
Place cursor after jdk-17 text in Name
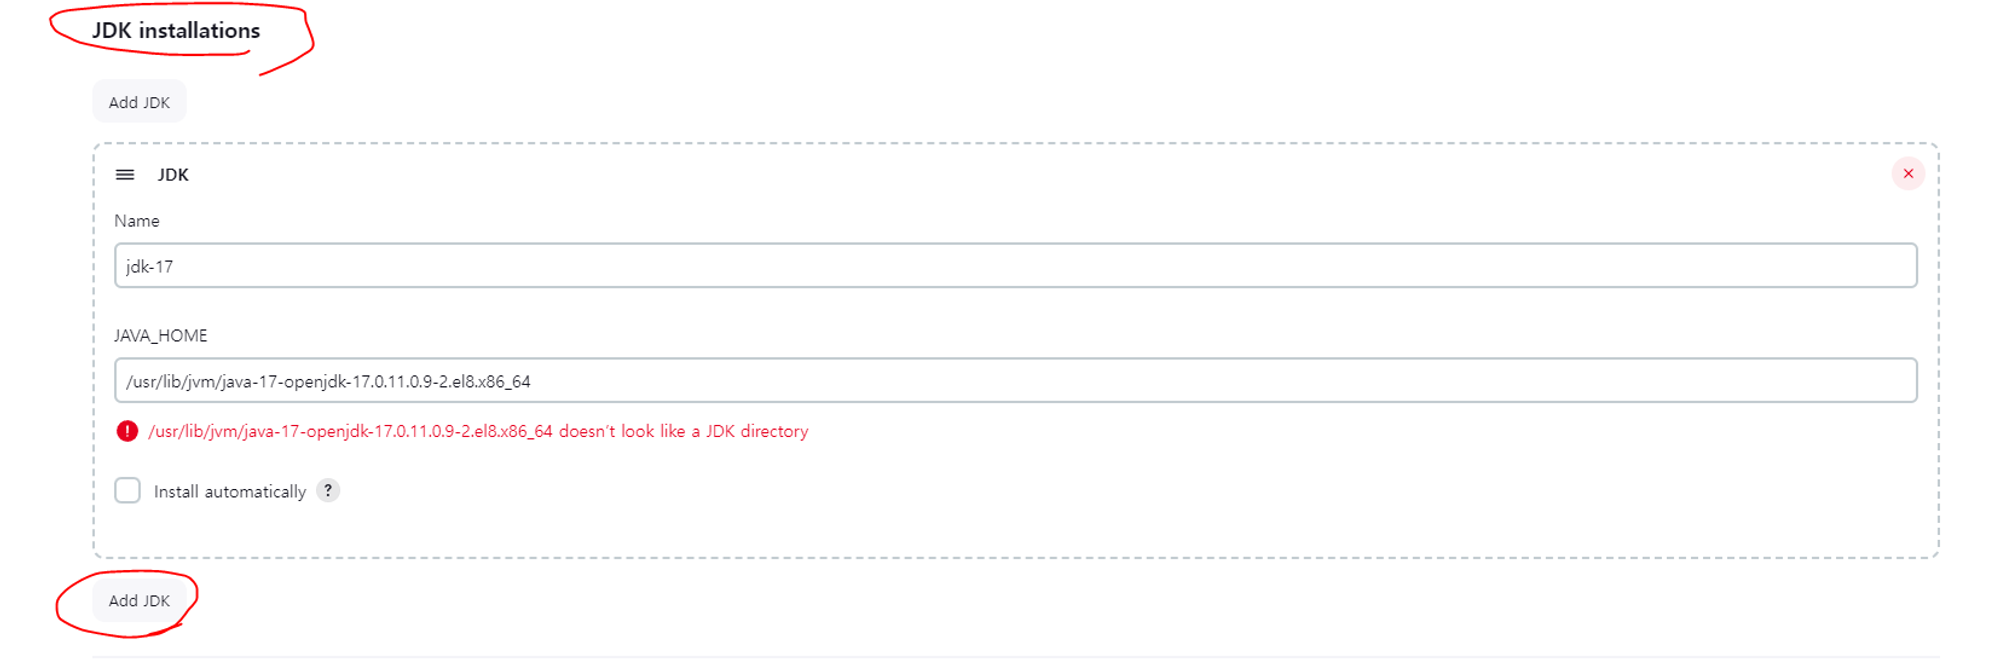click(x=176, y=267)
